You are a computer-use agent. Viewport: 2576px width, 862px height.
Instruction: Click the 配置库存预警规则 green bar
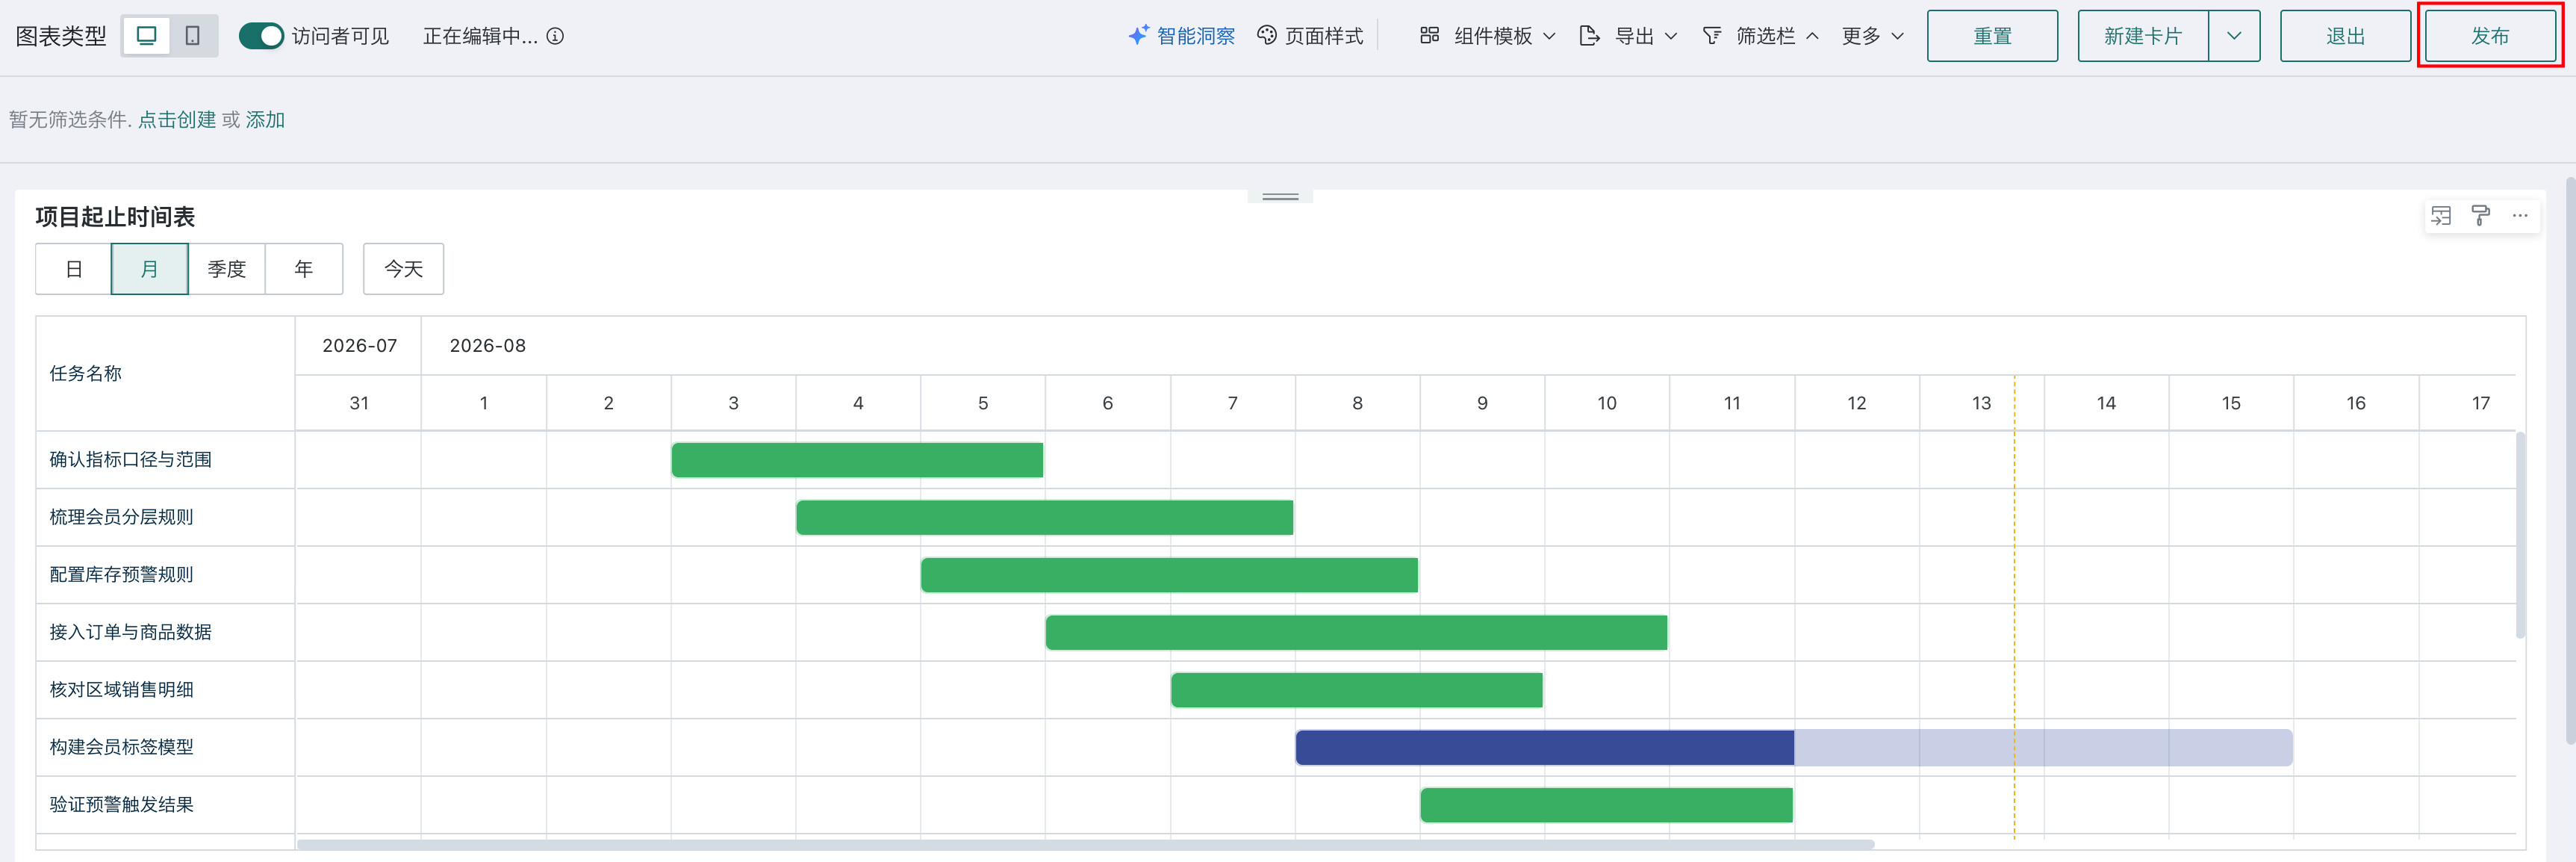[x=1169, y=575]
